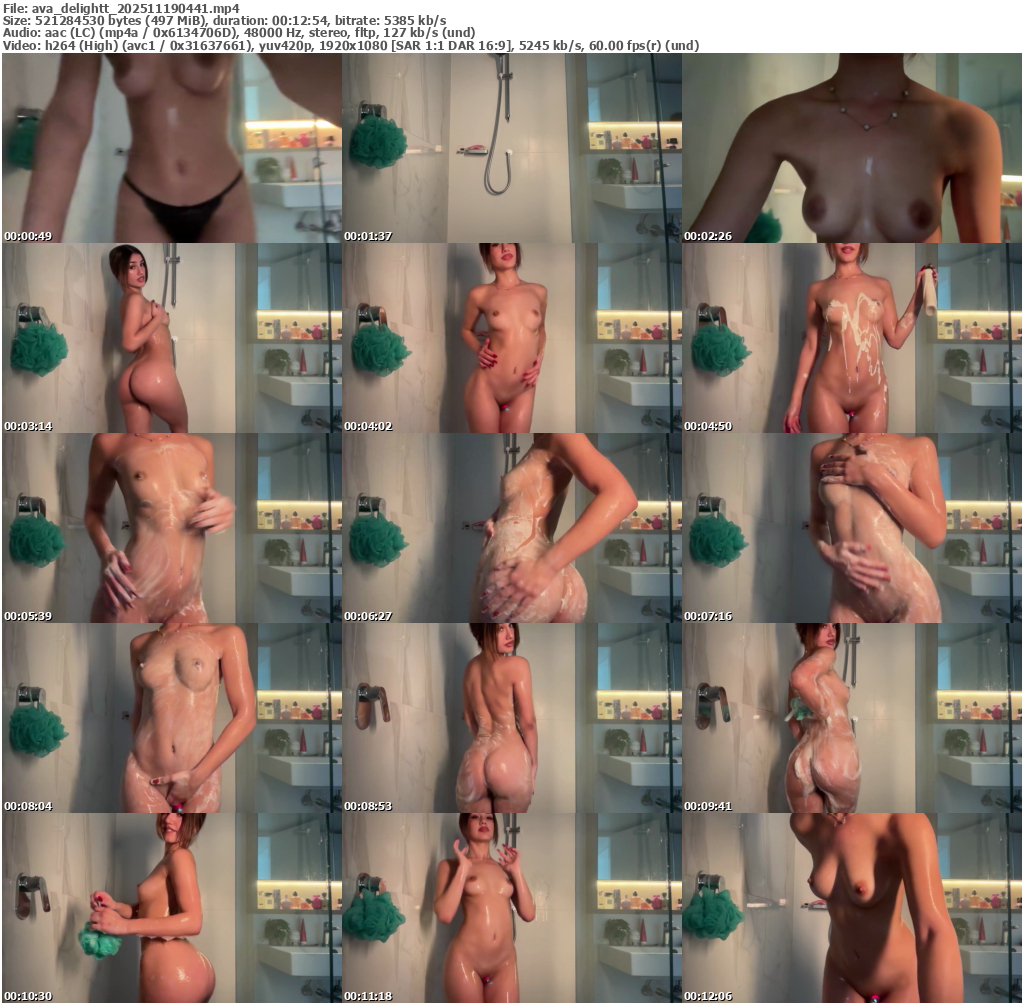The height and width of the screenshot is (1003, 1024).
Task: Click the 00:00:49 timestamp label
Action: point(28,236)
